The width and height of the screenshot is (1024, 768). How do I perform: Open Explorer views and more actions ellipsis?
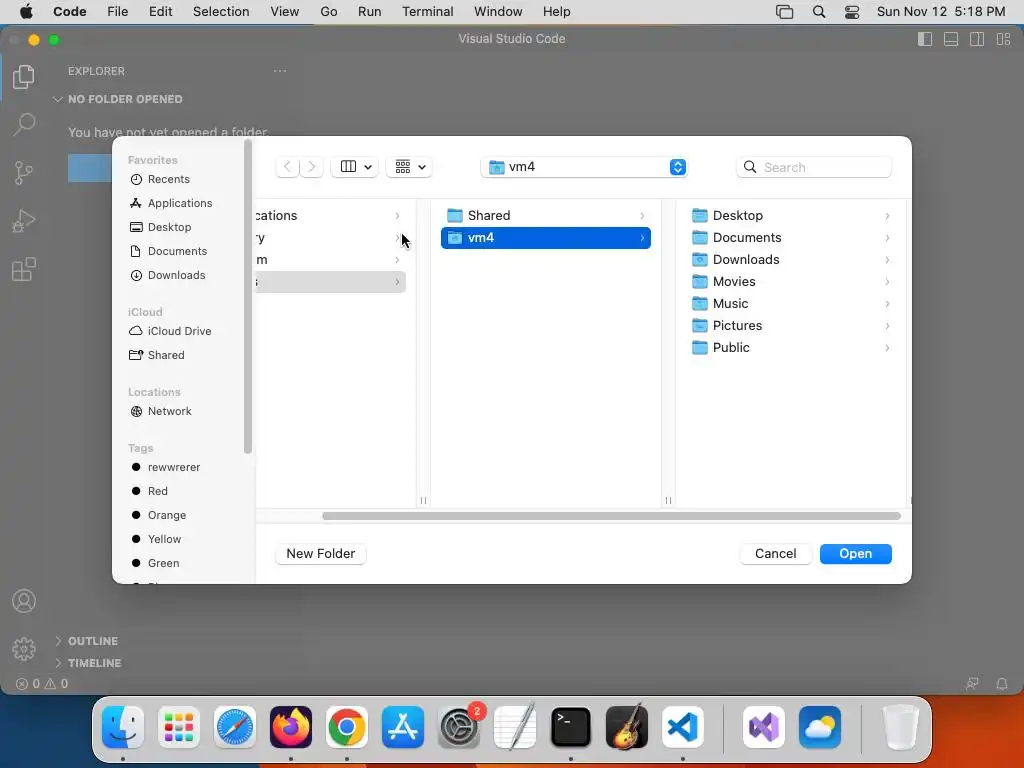point(280,71)
